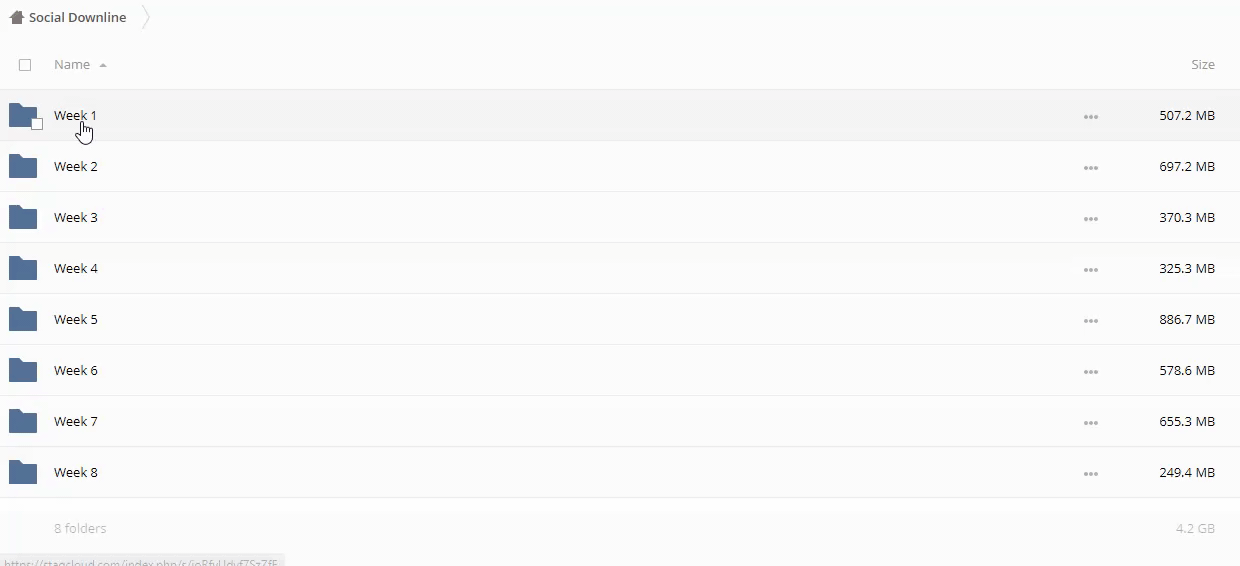Click the Week 3 folder icon
1240x566 pixels.
coord(23,217)
